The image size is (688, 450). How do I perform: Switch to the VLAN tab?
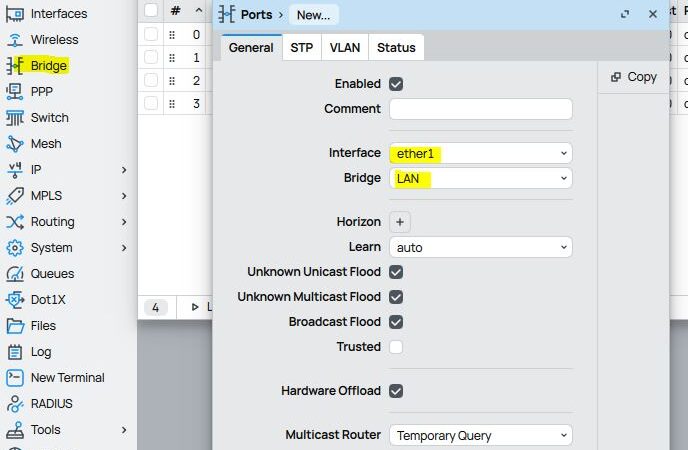(345, 47)
